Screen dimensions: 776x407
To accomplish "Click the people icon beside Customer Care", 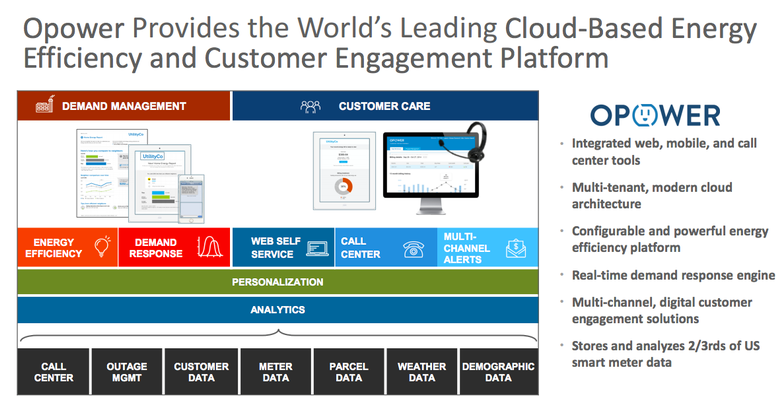I will pyautogui.click(x=310, y=106).
